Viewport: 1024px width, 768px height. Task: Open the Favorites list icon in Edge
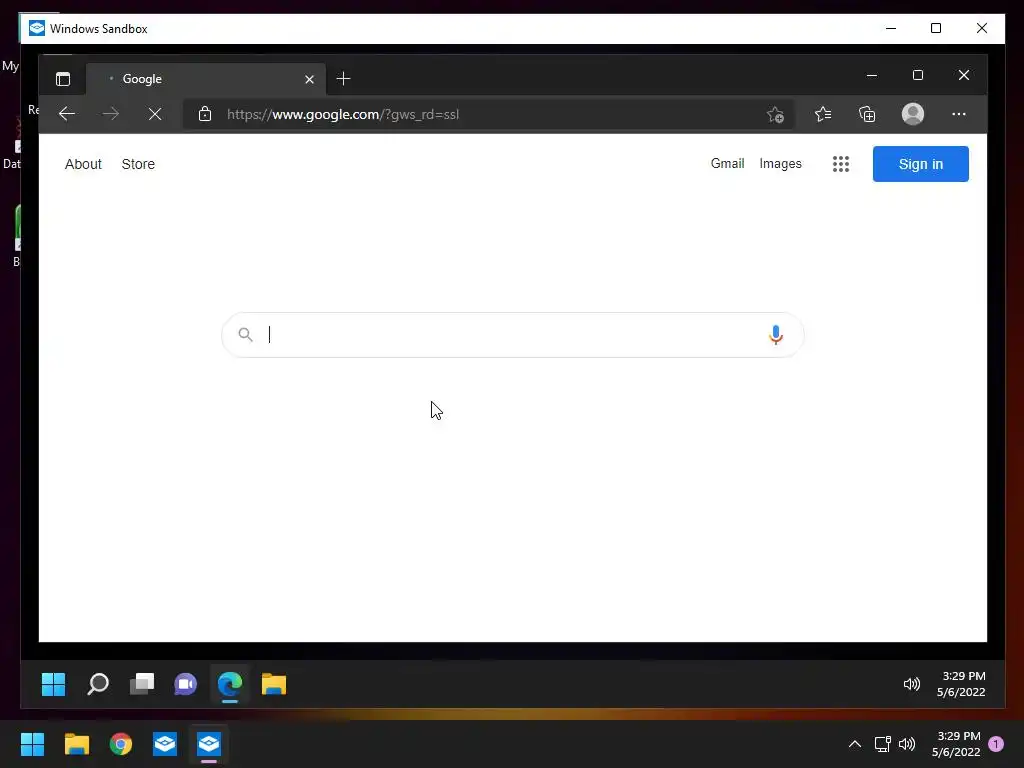(823, 114)
